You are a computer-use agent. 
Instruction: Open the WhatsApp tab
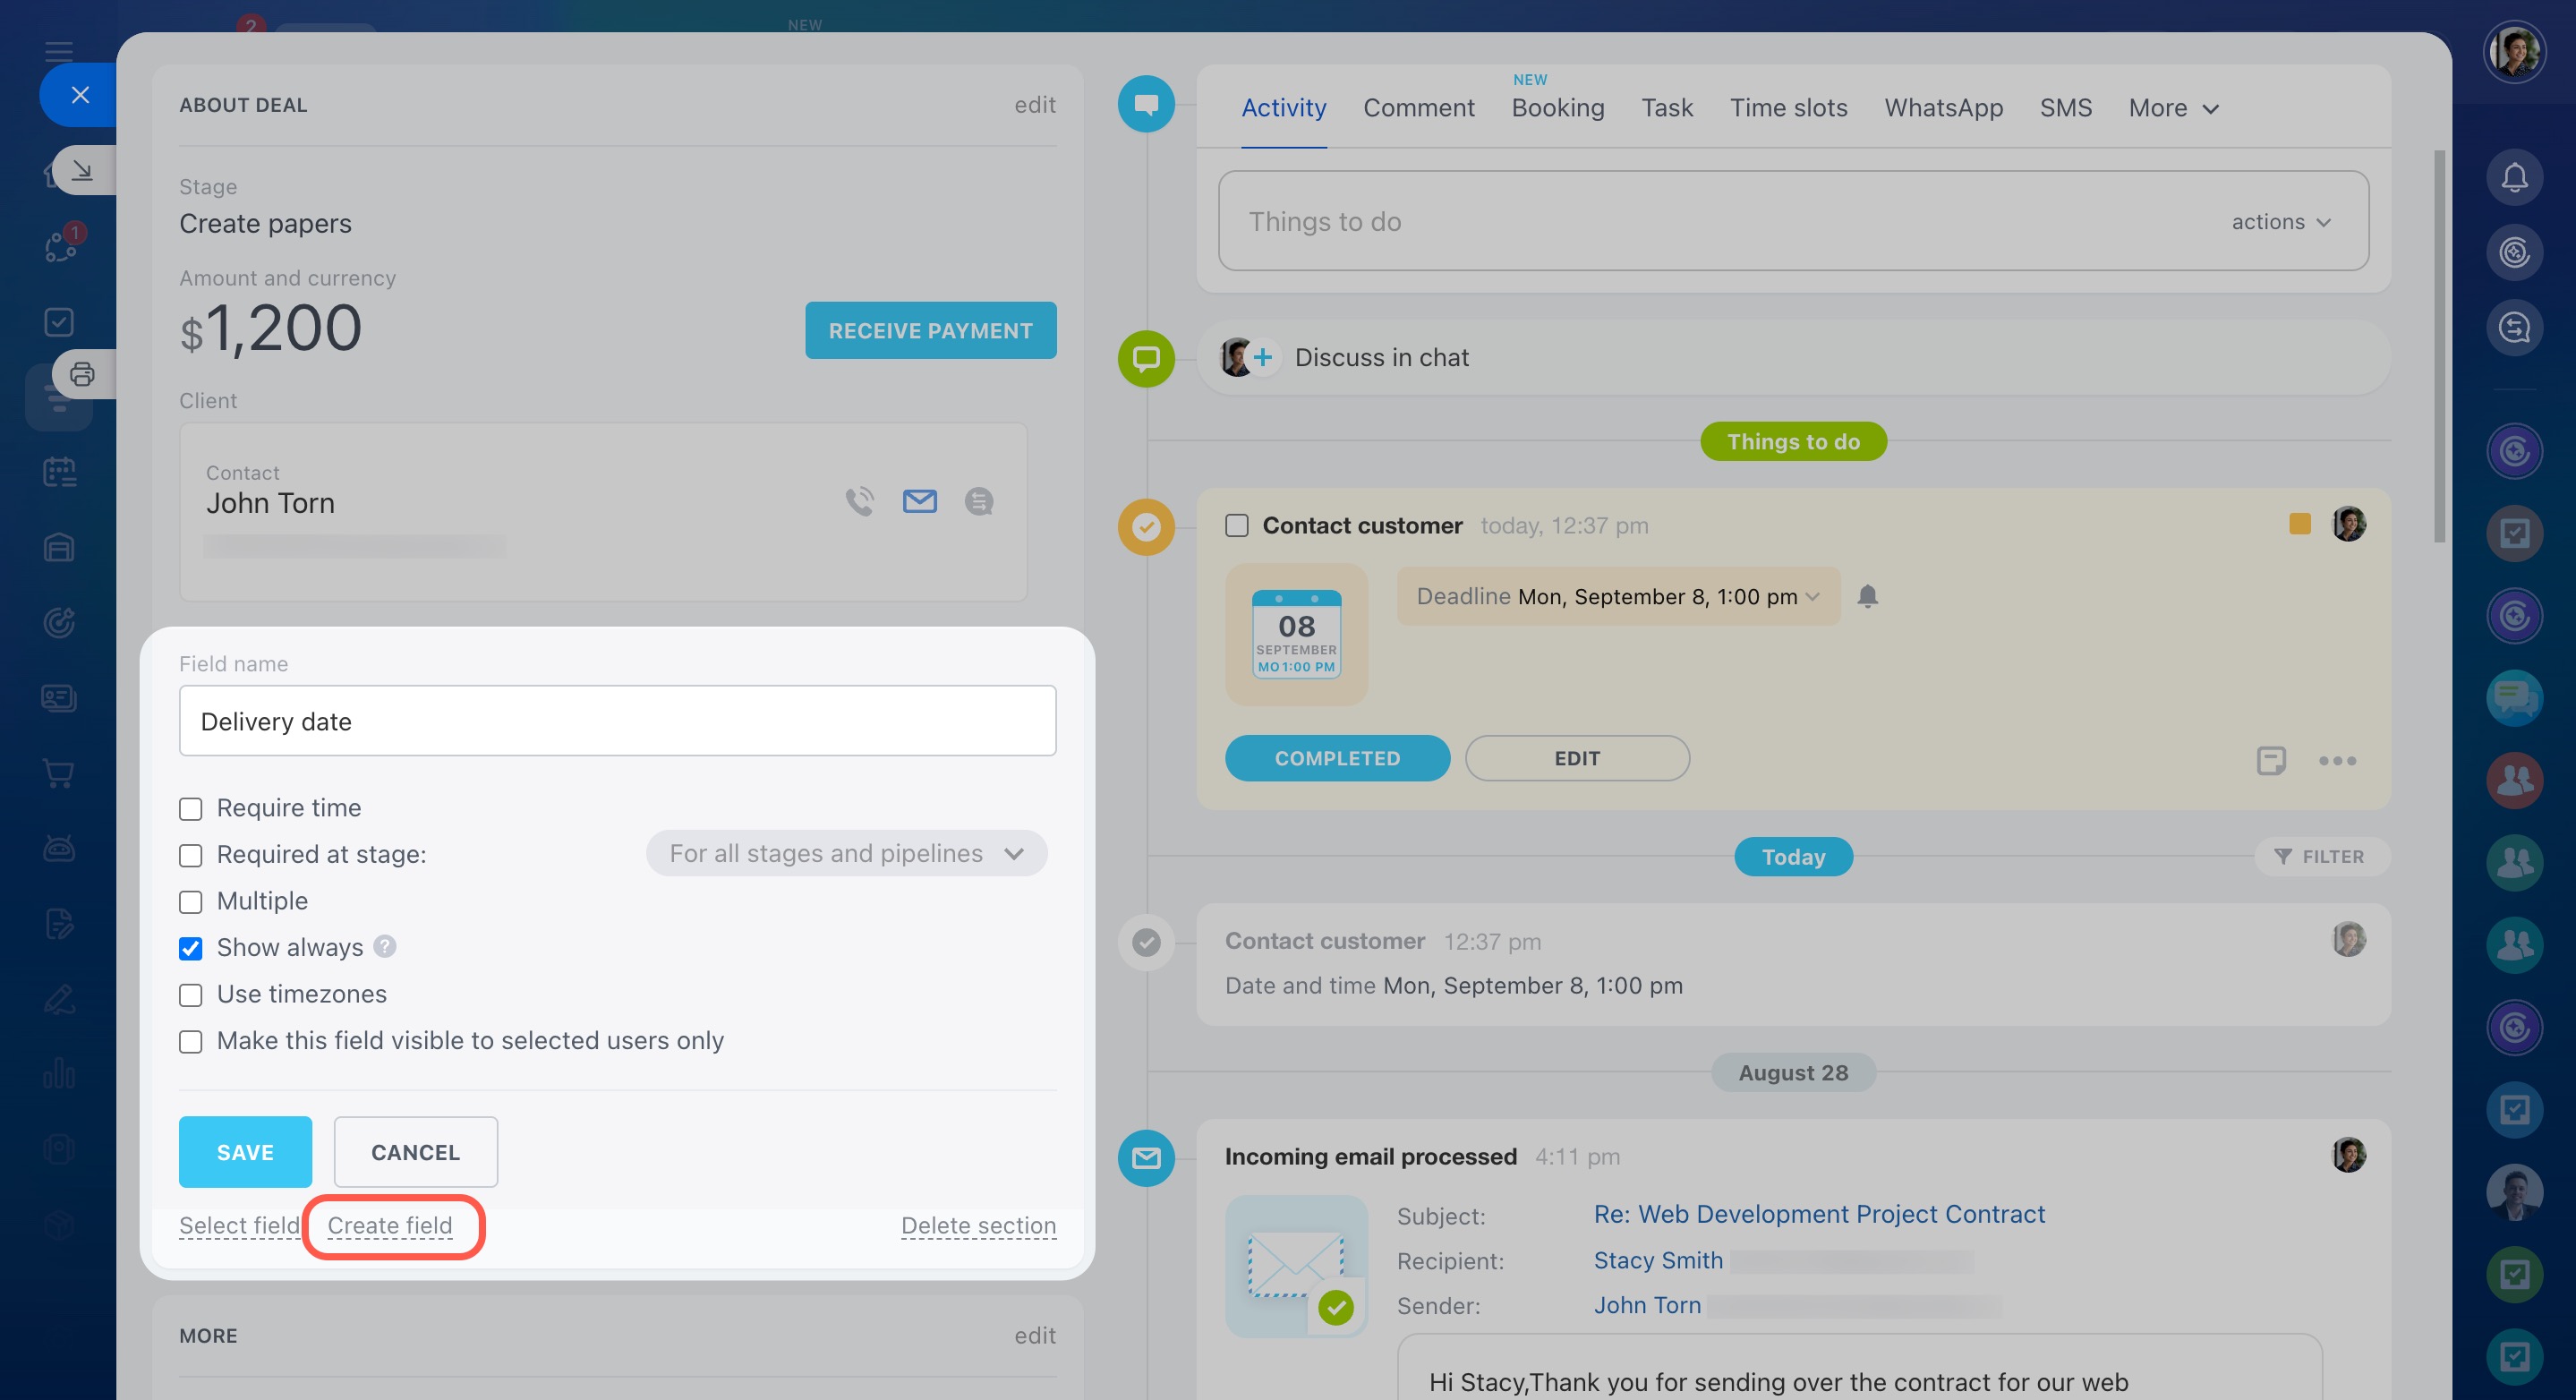click(1943, 108)
